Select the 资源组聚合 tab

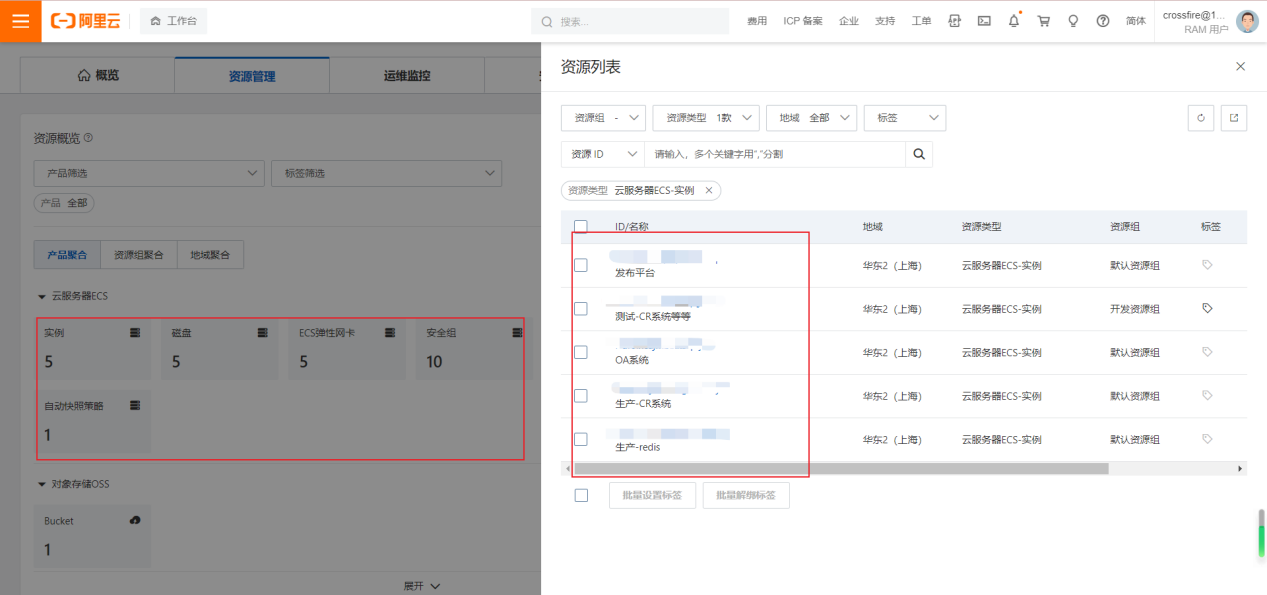139,255
